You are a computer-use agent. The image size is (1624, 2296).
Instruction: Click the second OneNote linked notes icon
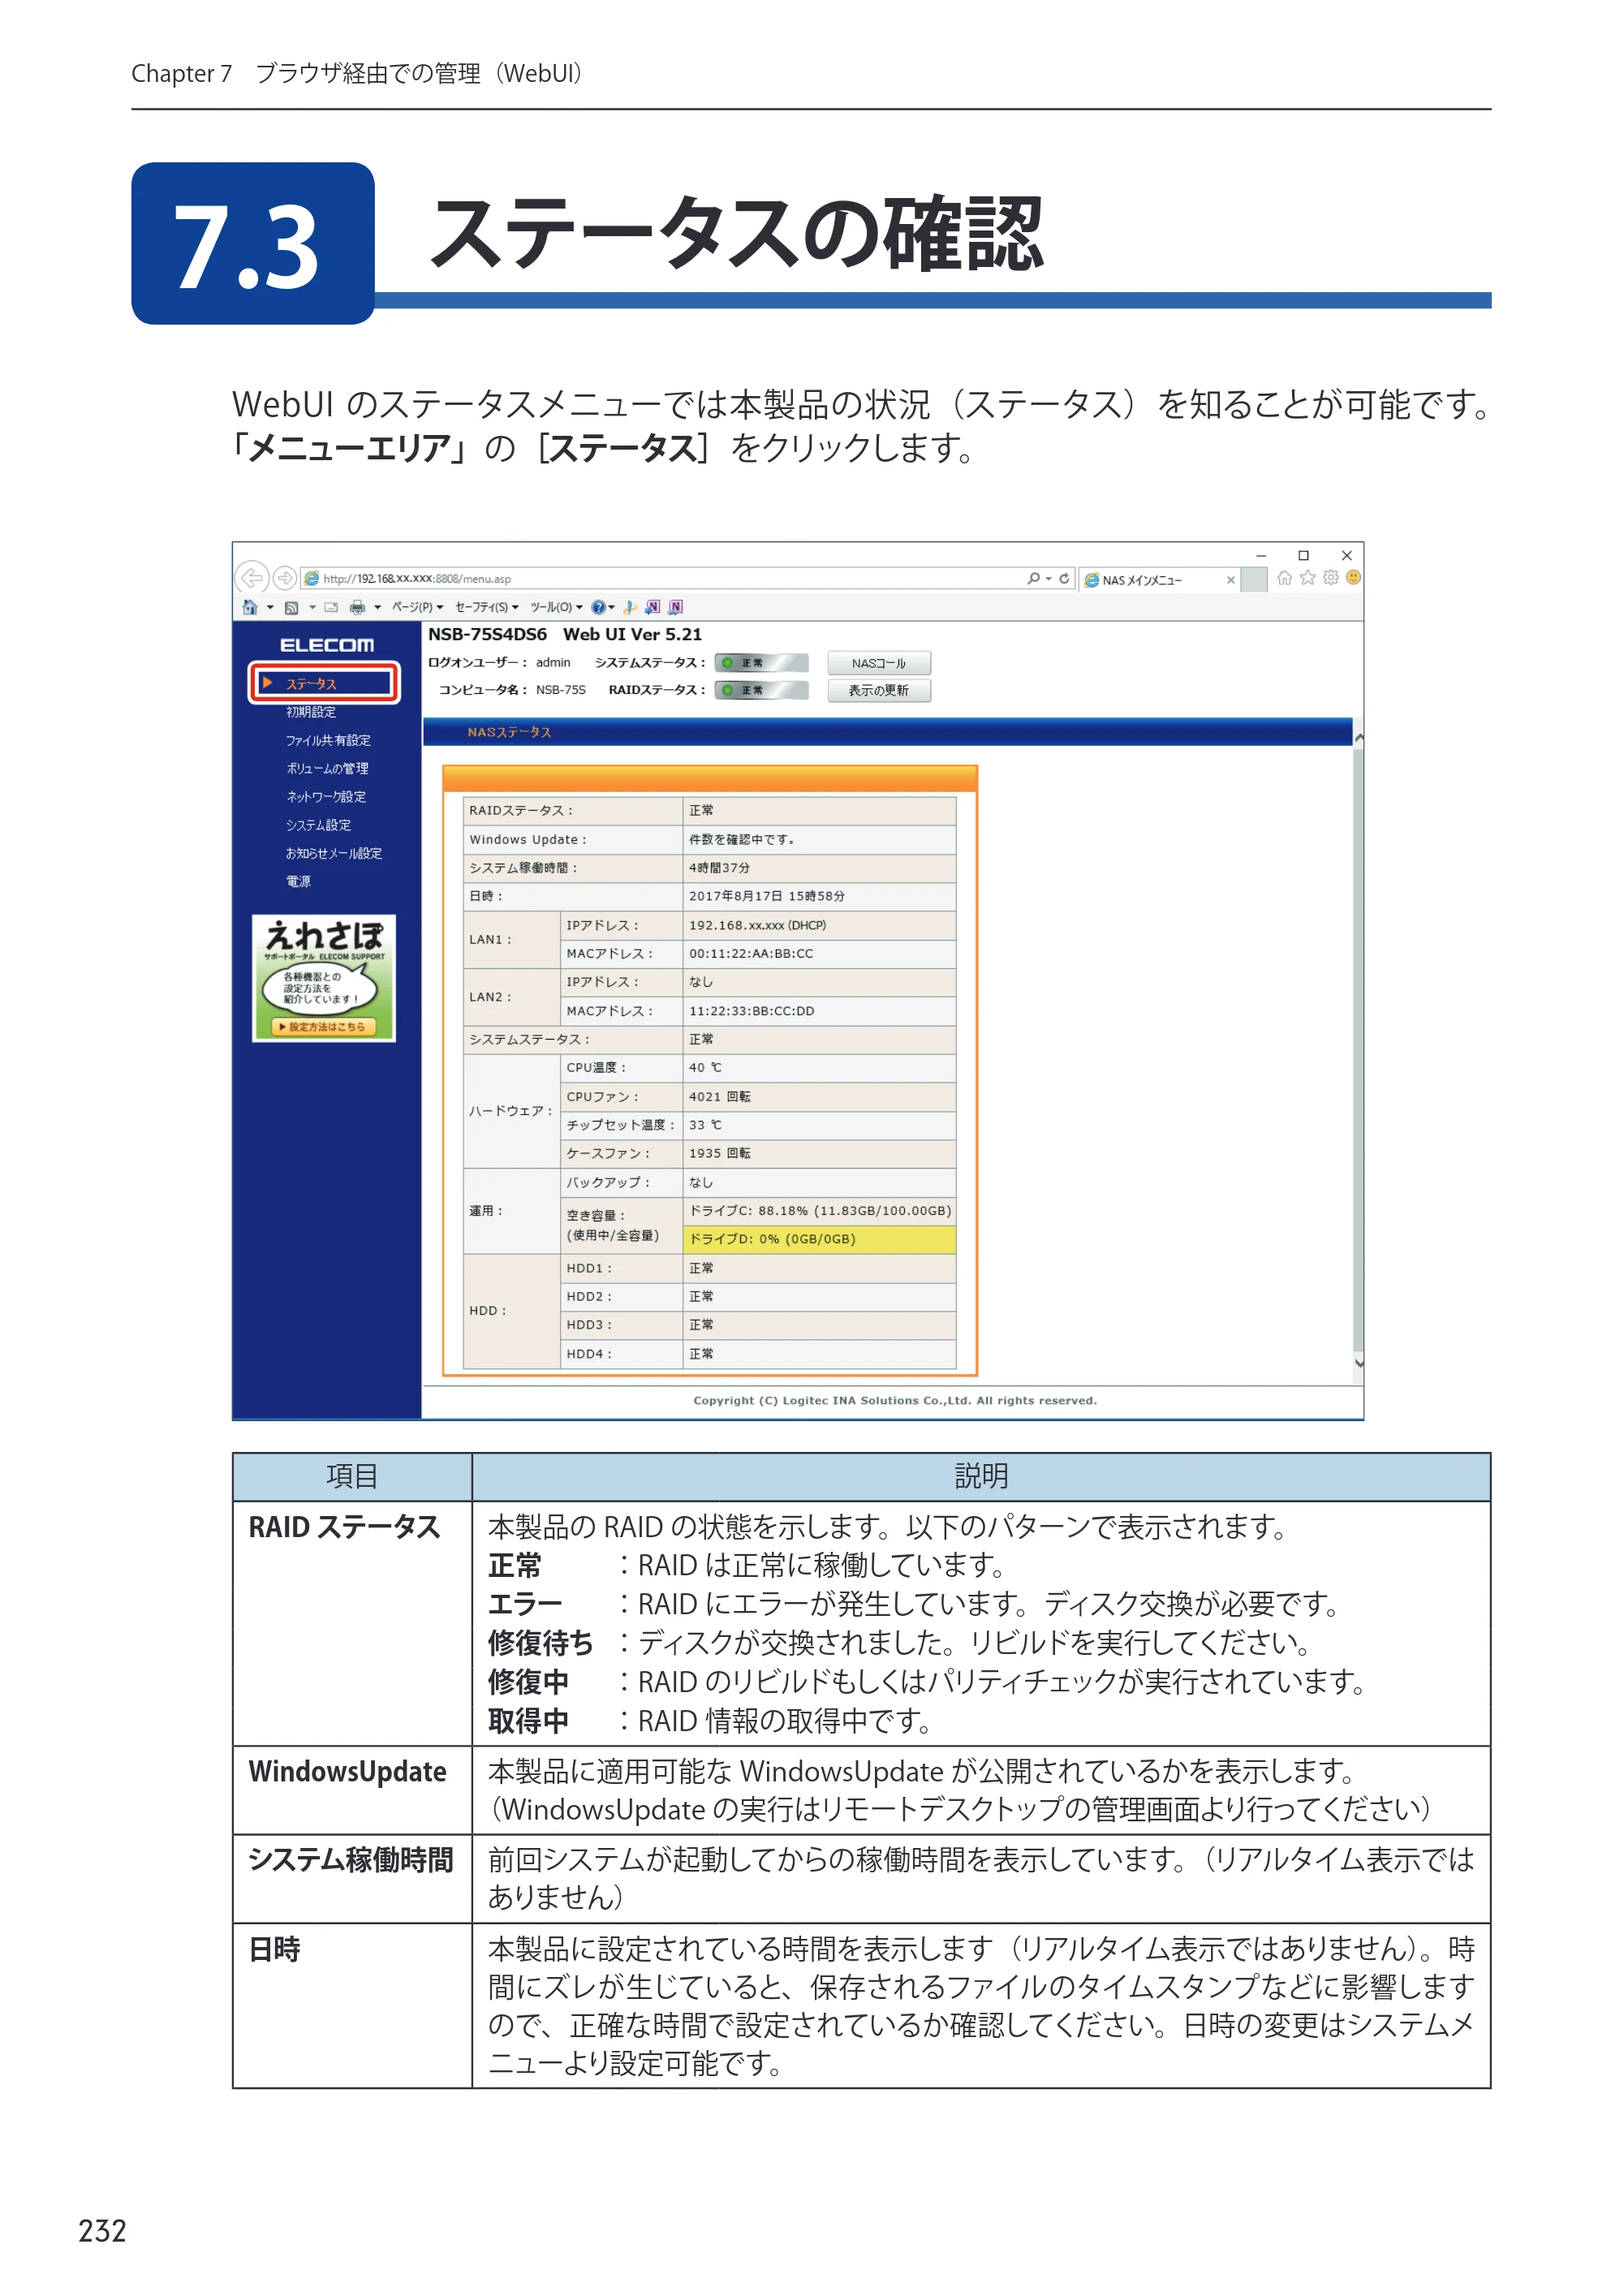pyautogui.click(x=676, y=607)
